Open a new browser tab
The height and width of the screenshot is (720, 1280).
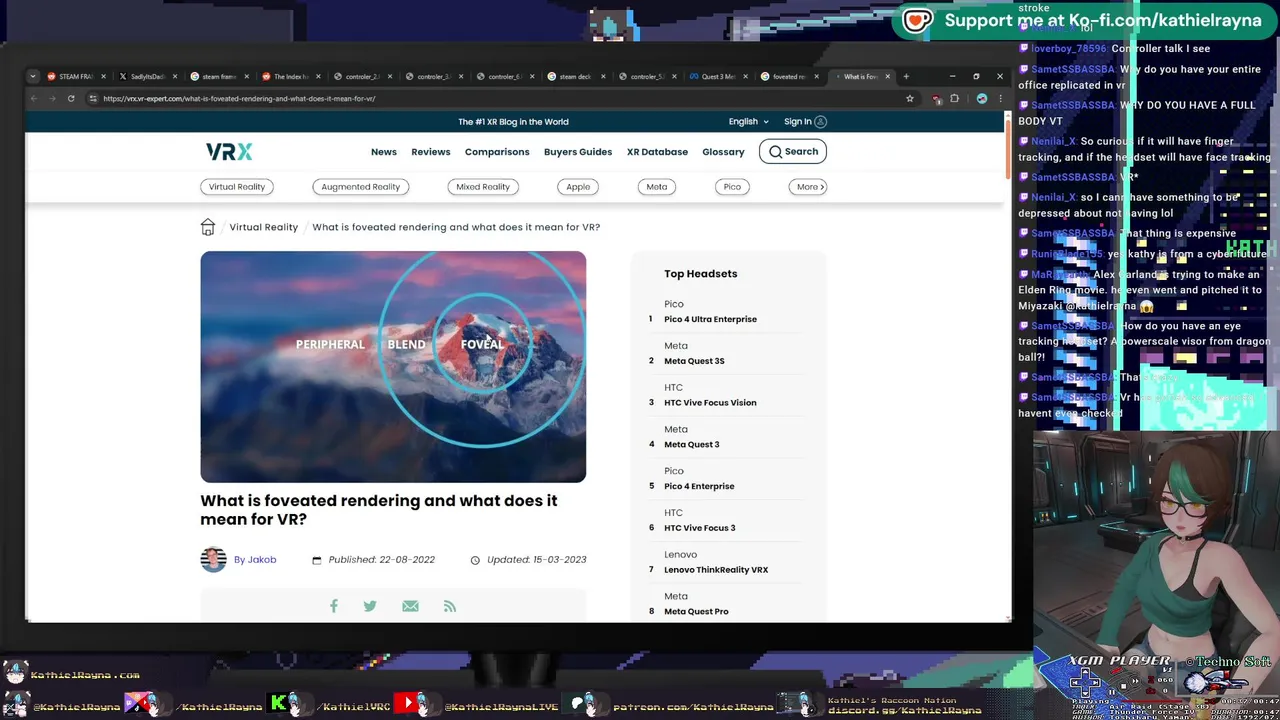pos(906,77)
